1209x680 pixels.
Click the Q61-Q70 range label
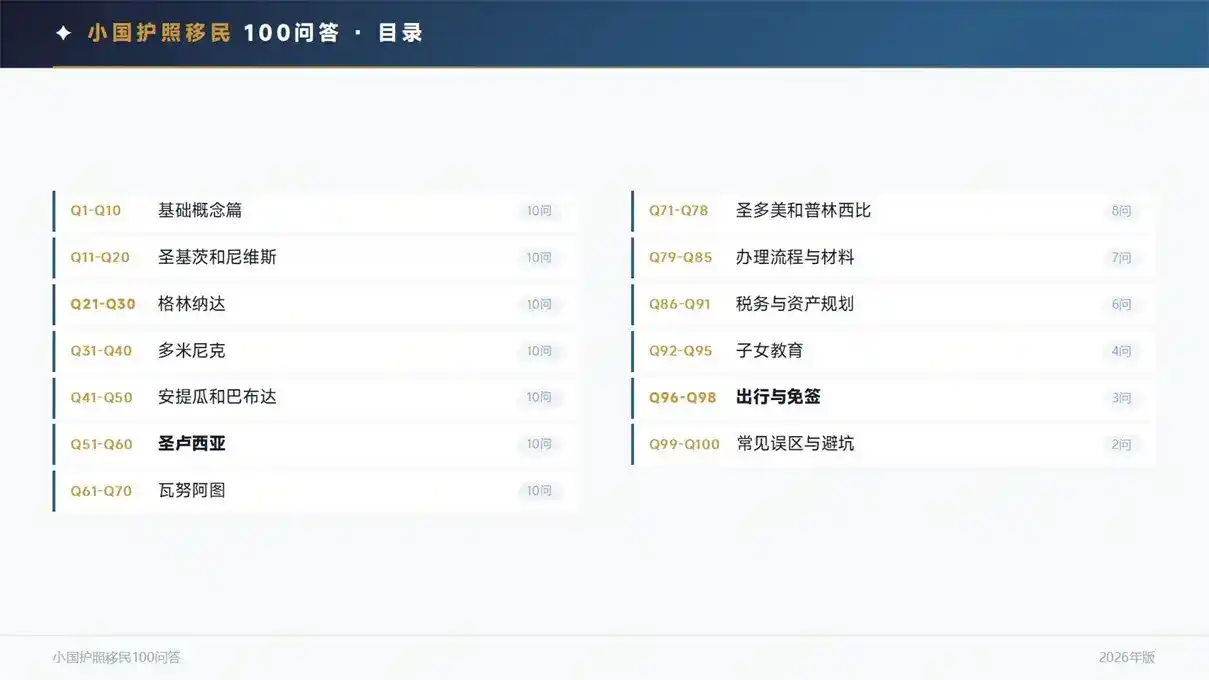coord(101,491)
